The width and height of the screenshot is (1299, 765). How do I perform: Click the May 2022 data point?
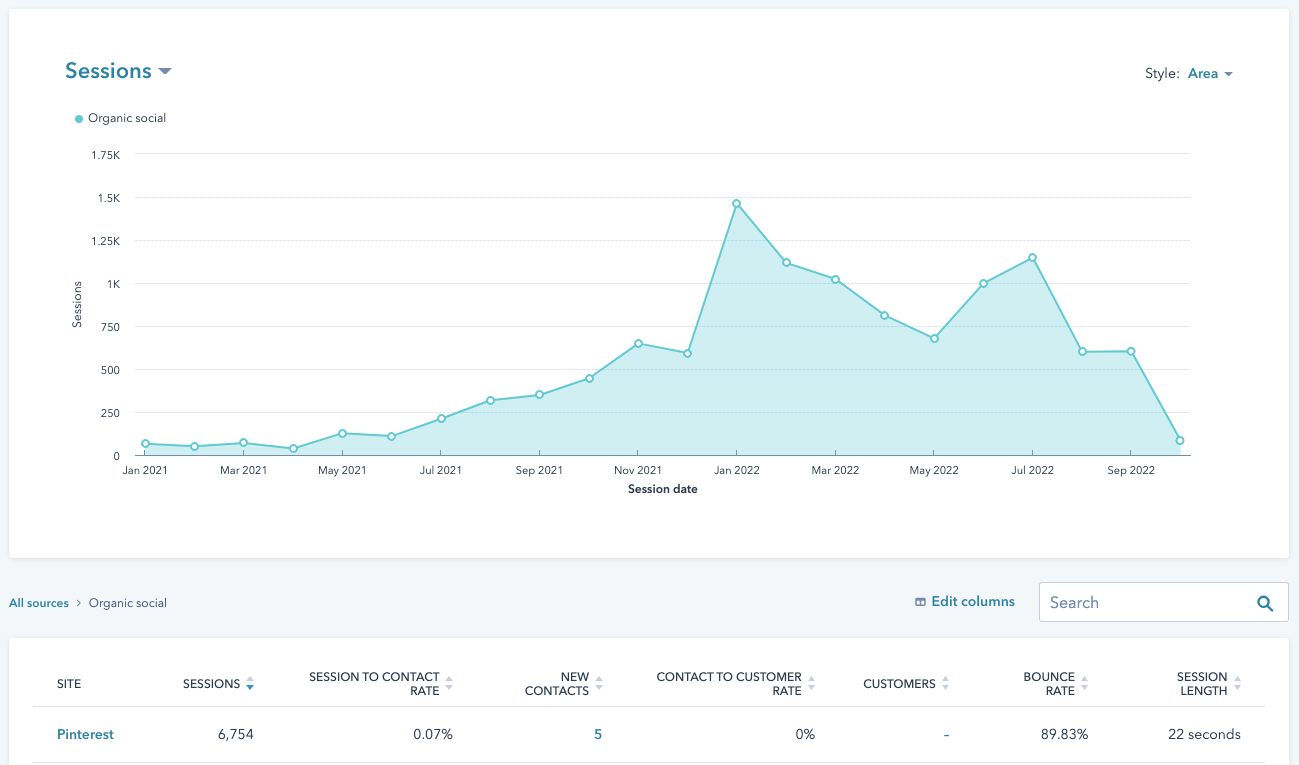tap(934, 339)
